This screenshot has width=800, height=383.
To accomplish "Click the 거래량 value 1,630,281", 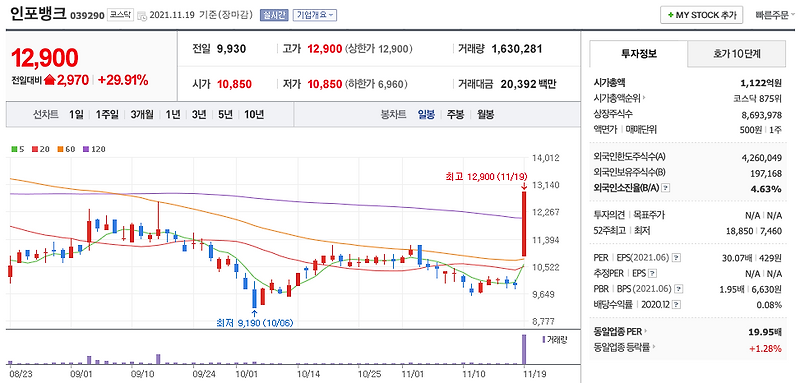I will point(517,49).
